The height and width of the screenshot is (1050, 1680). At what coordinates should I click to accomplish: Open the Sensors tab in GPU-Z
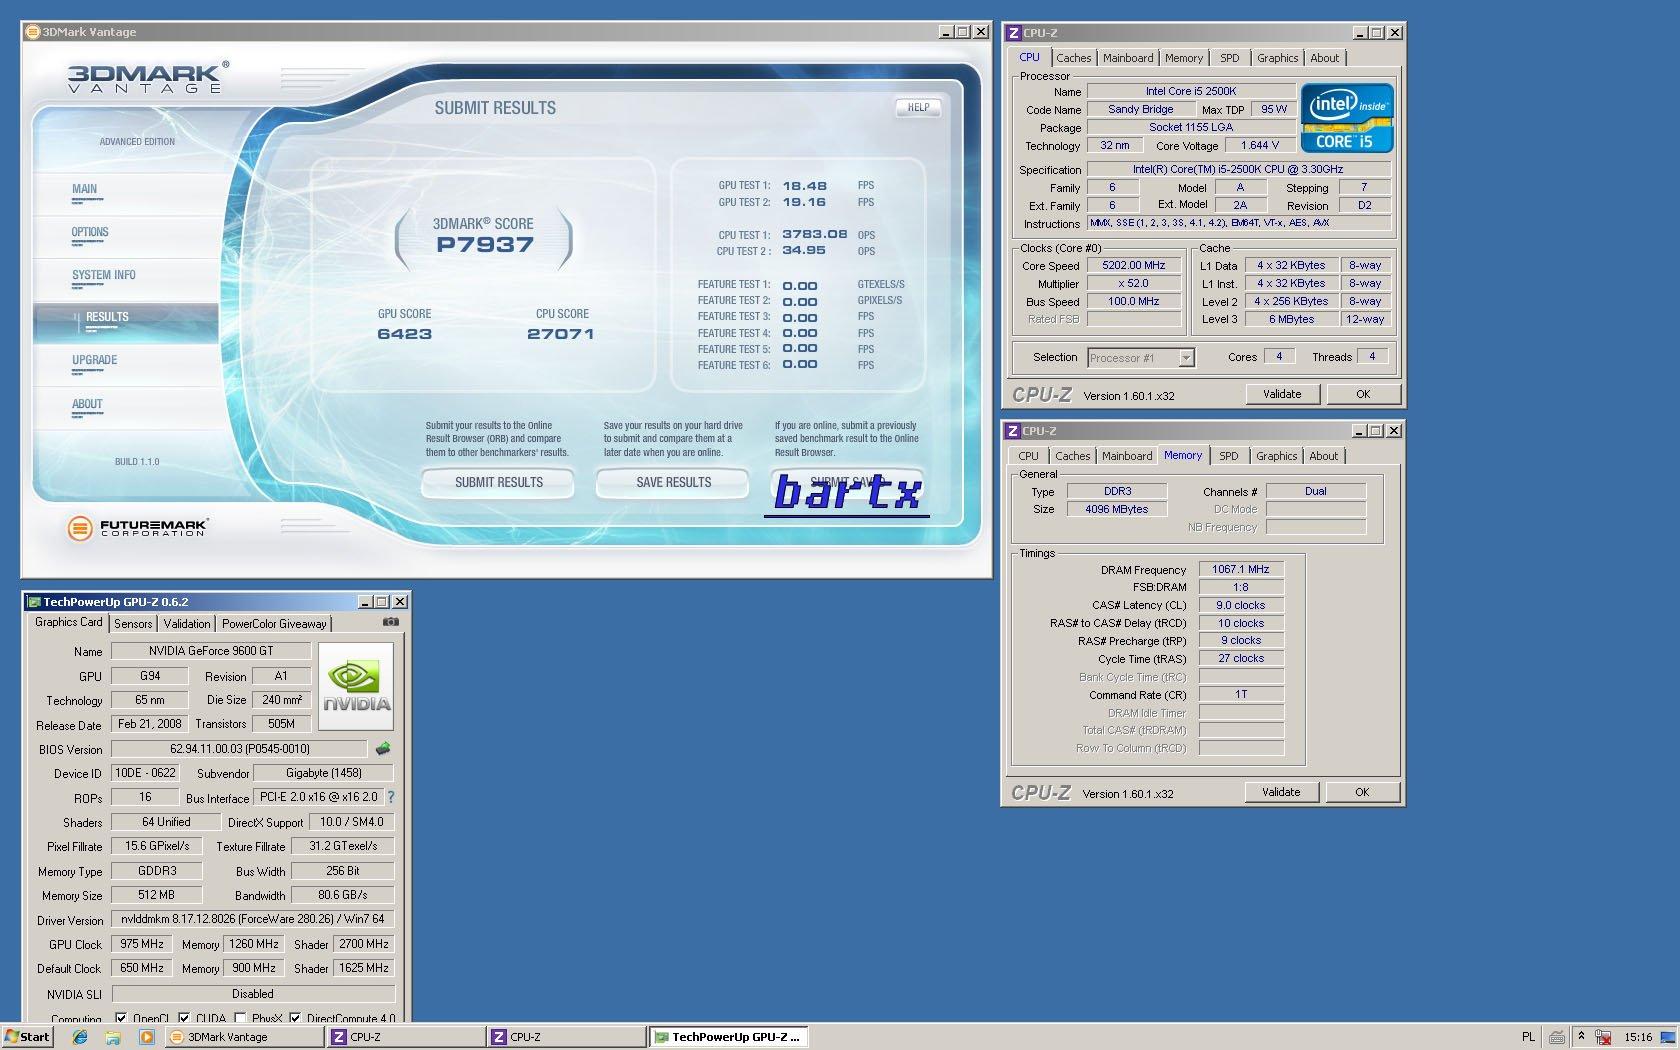(x=133, y=623)
